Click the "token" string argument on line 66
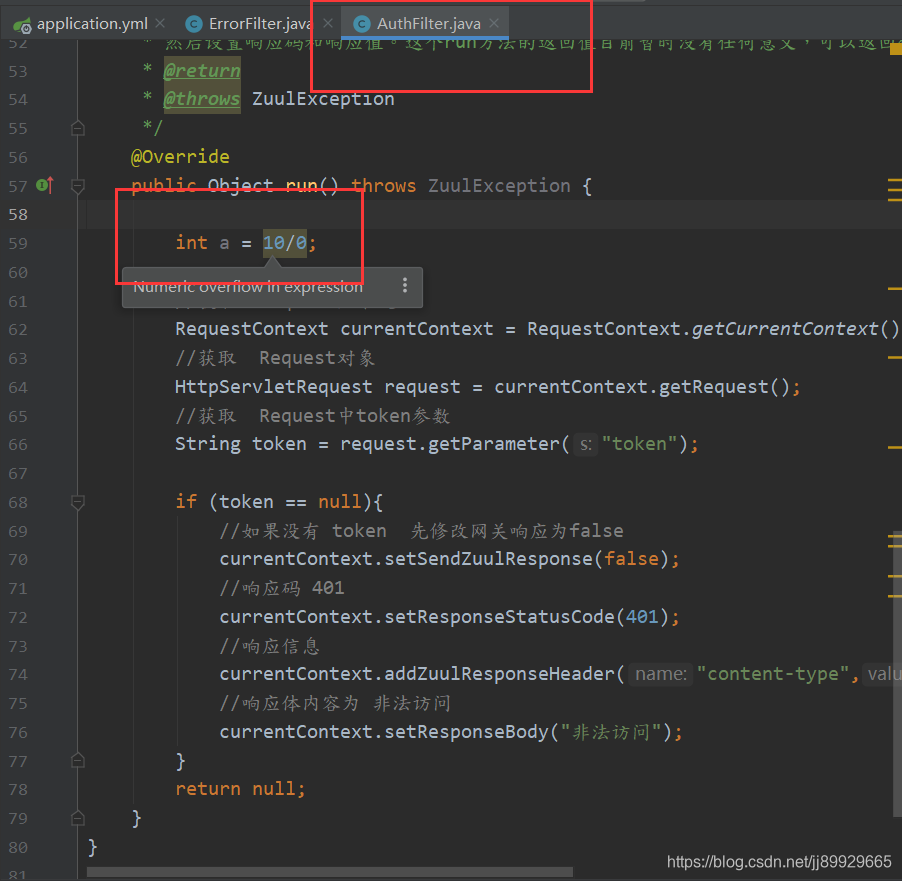 [640, 444]
